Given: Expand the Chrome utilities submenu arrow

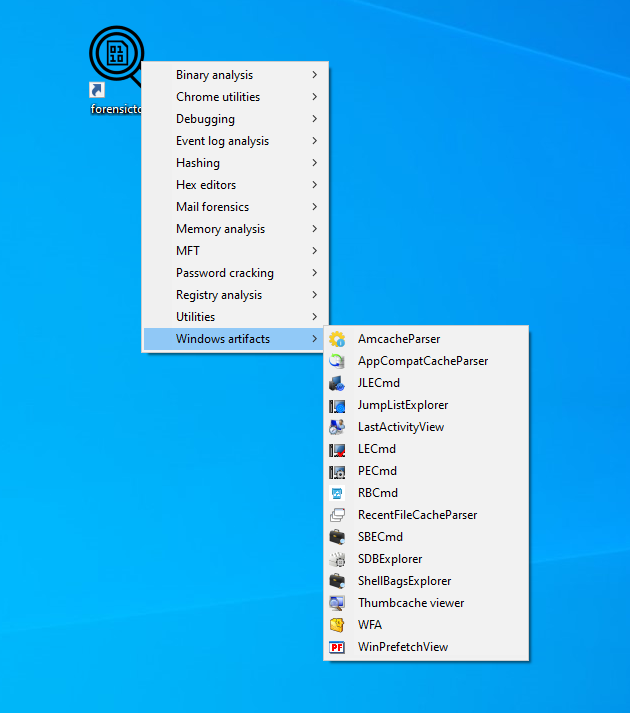Looking at the screenshot, I should click(315, 96).
